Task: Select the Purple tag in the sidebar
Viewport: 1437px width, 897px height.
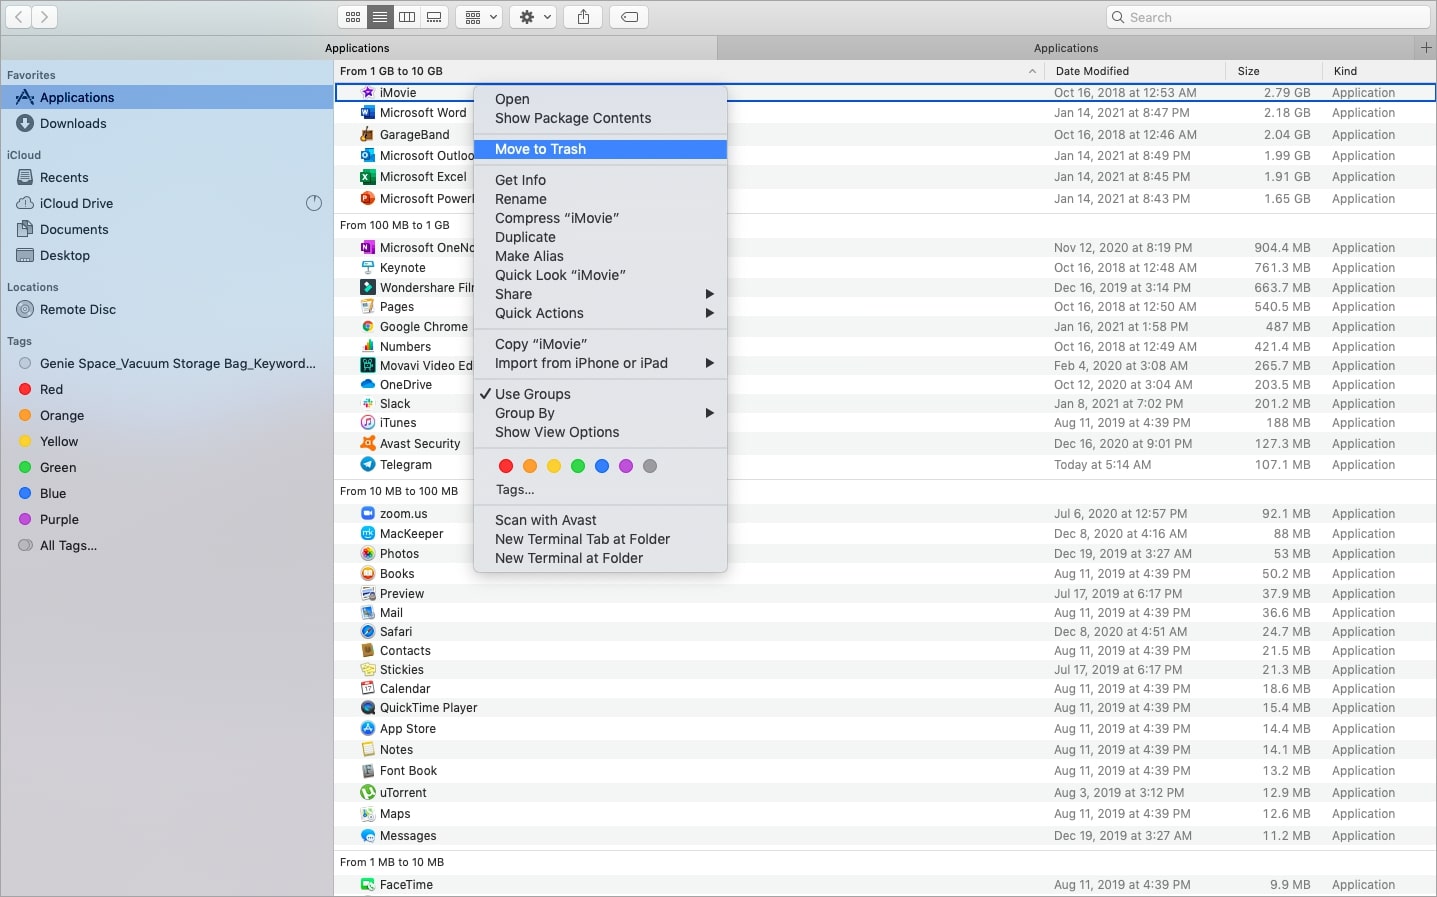Action: click(59, 519)
